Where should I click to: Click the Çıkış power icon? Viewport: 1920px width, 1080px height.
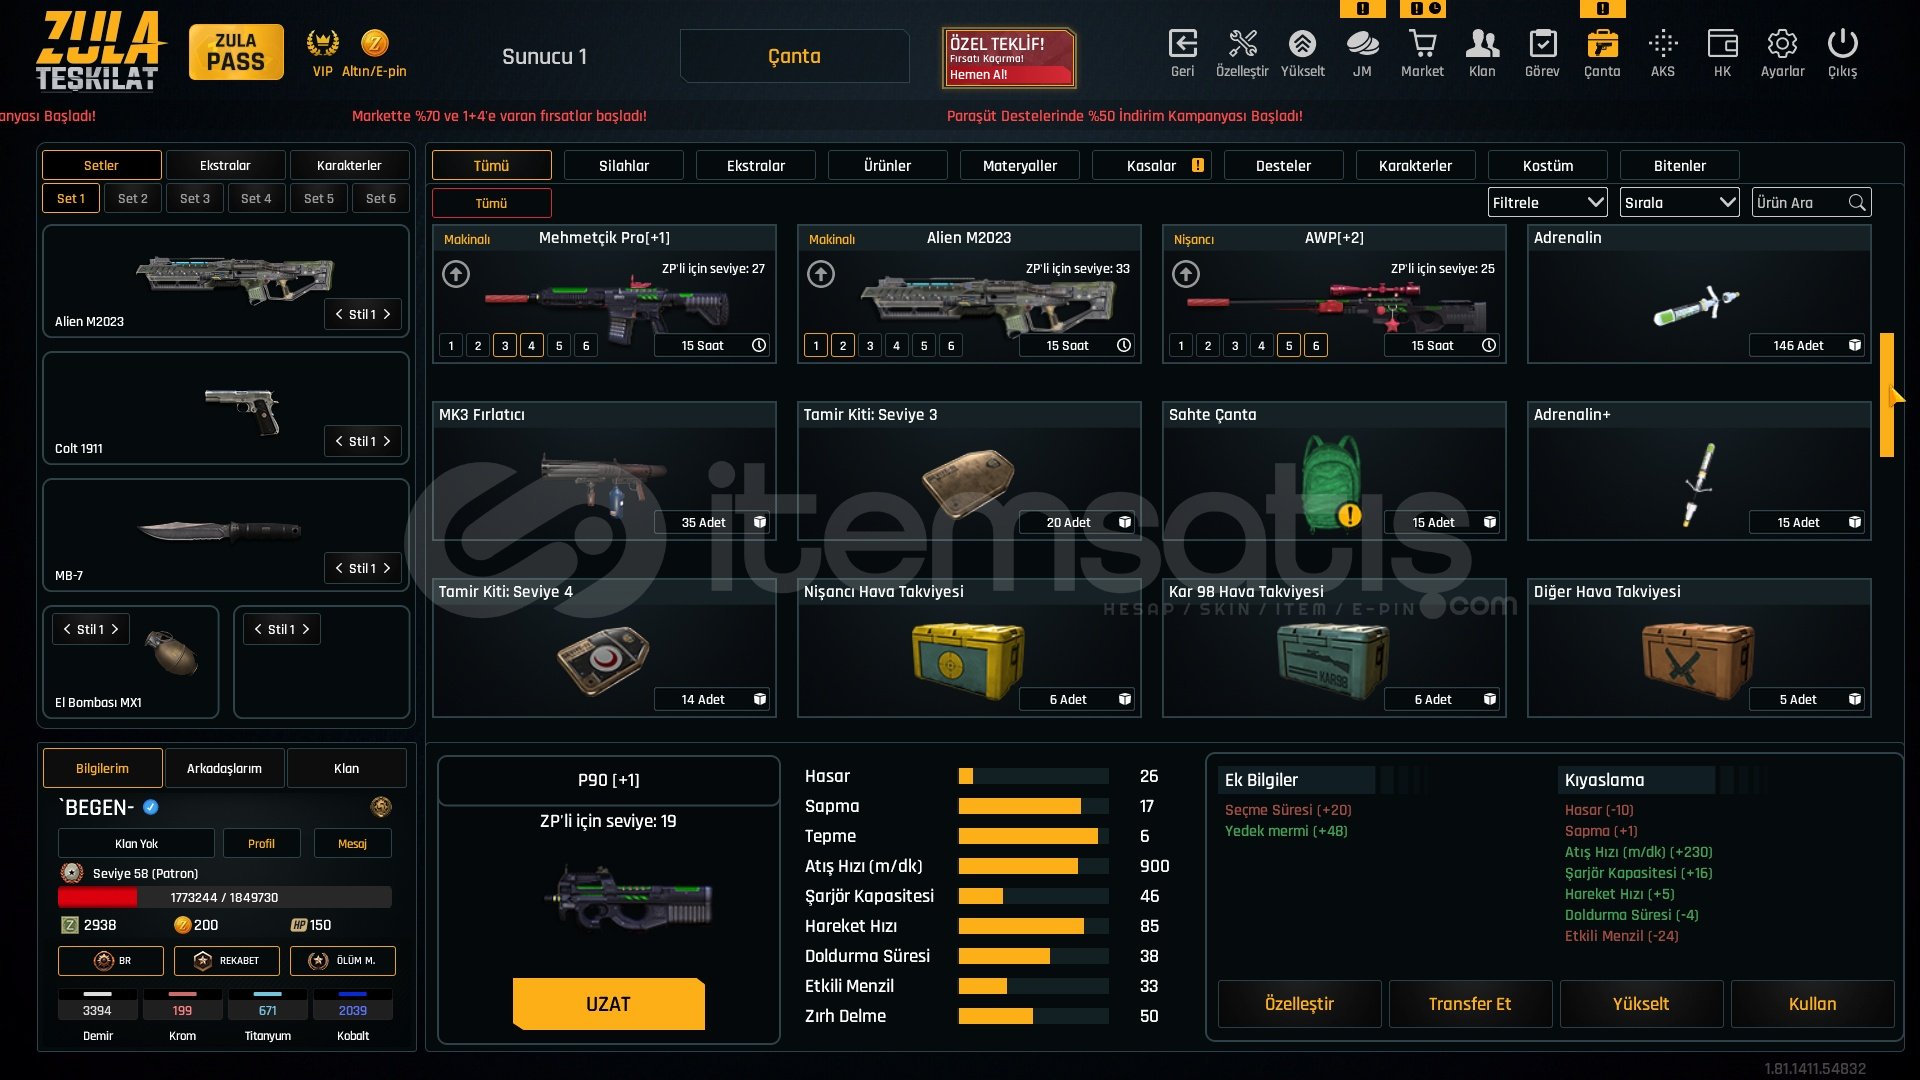(x=1842, y=45)
